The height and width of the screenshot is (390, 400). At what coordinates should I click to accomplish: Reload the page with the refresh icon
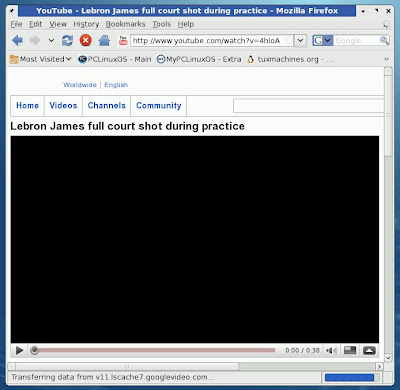coord(67,41)
